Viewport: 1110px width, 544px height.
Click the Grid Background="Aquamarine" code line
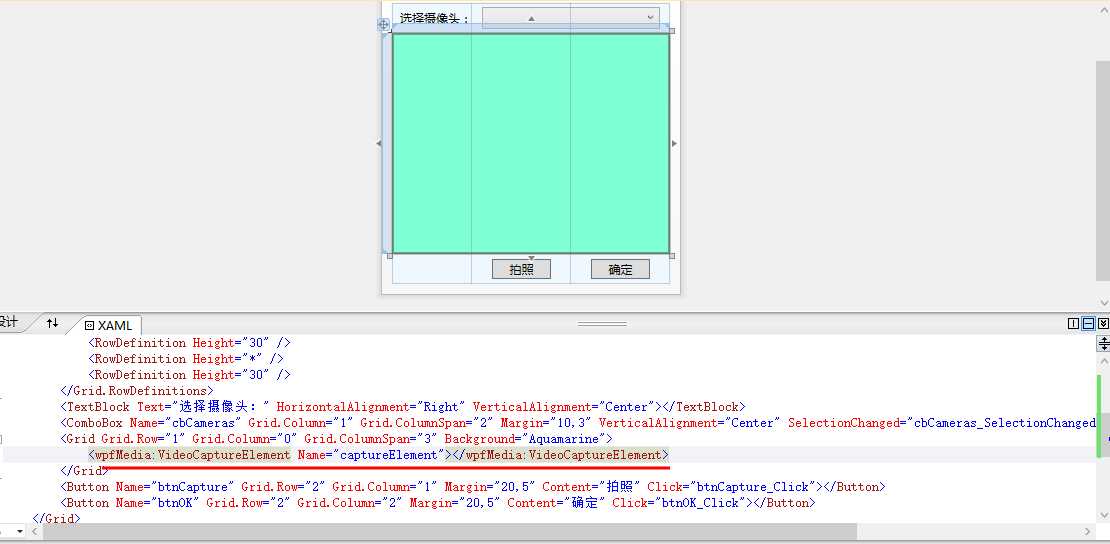[336, 439]
